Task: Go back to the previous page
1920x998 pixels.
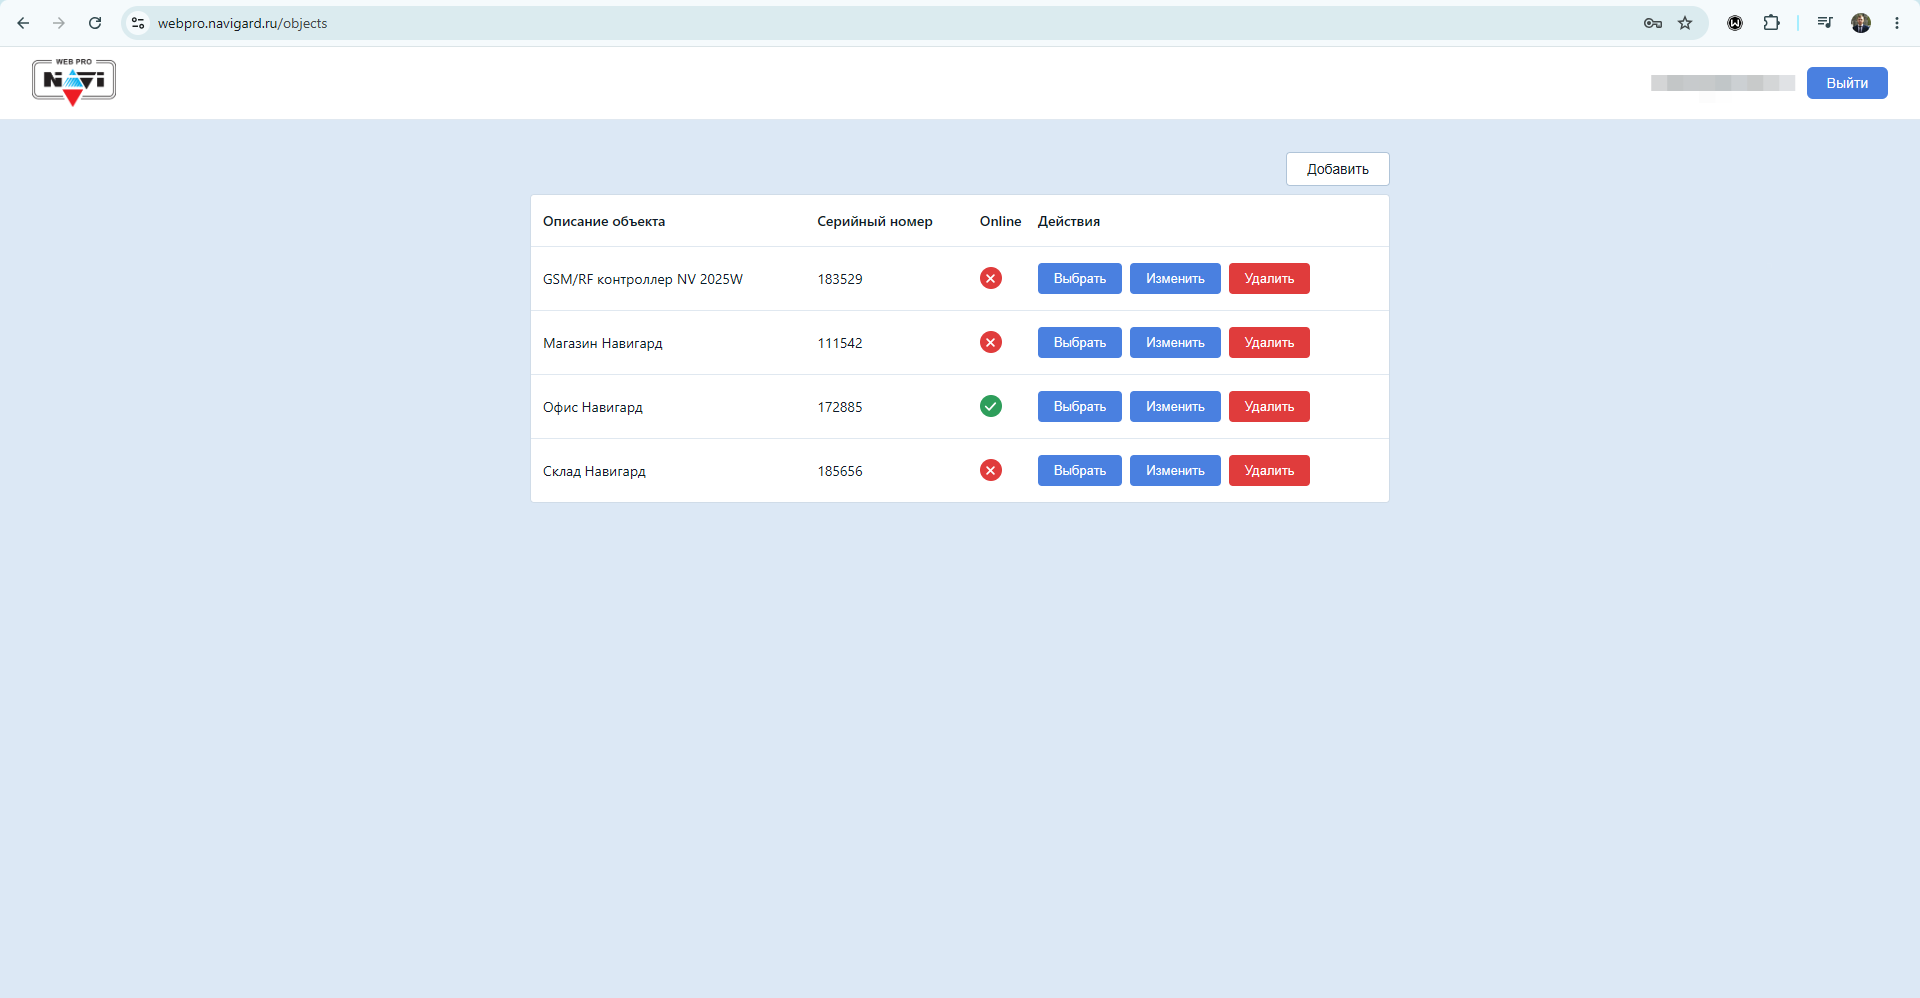Action: [x=23, y=23]
